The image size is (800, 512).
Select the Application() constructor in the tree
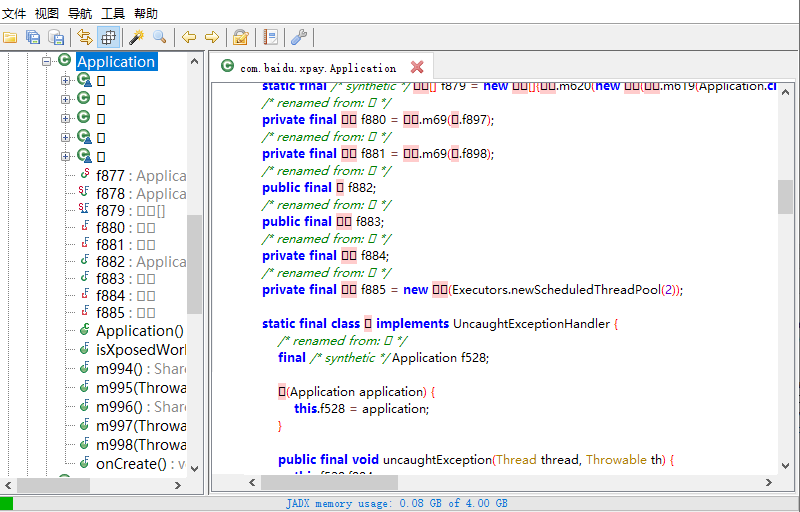[x=140, y=331]
